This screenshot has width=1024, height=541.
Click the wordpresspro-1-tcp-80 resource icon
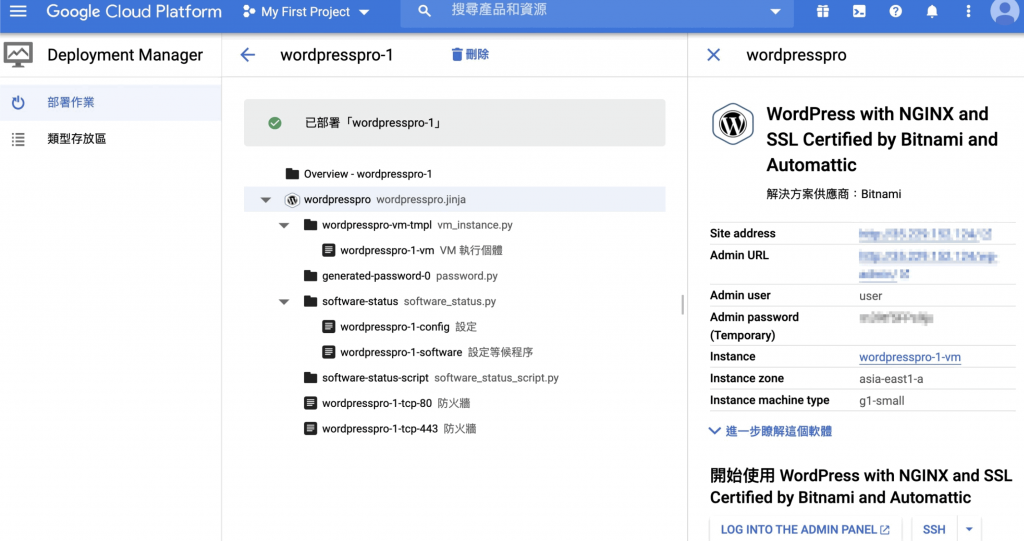(x=311, y=403)
